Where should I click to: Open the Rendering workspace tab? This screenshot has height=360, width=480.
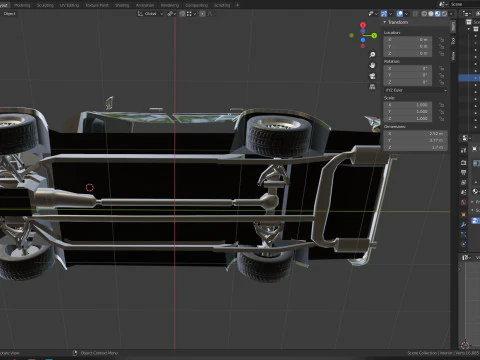pyautogui.click(x=170, y=5)
